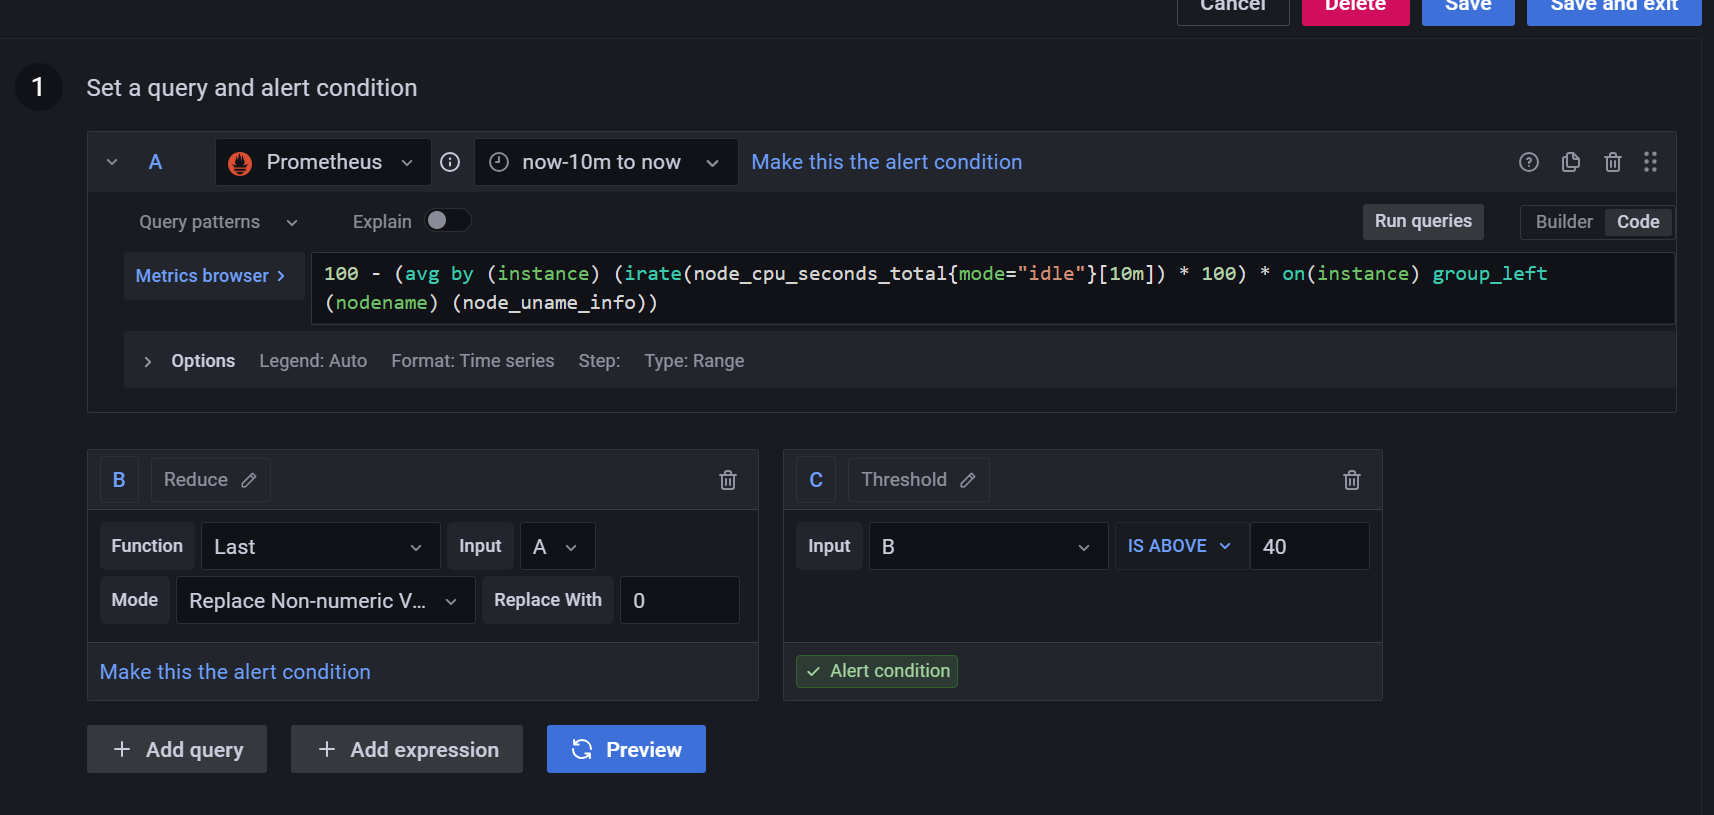This screenshot has width=1714, height=815.
Task: Click the C expression label
Action: pyautogui.click(x=816, y=480)
